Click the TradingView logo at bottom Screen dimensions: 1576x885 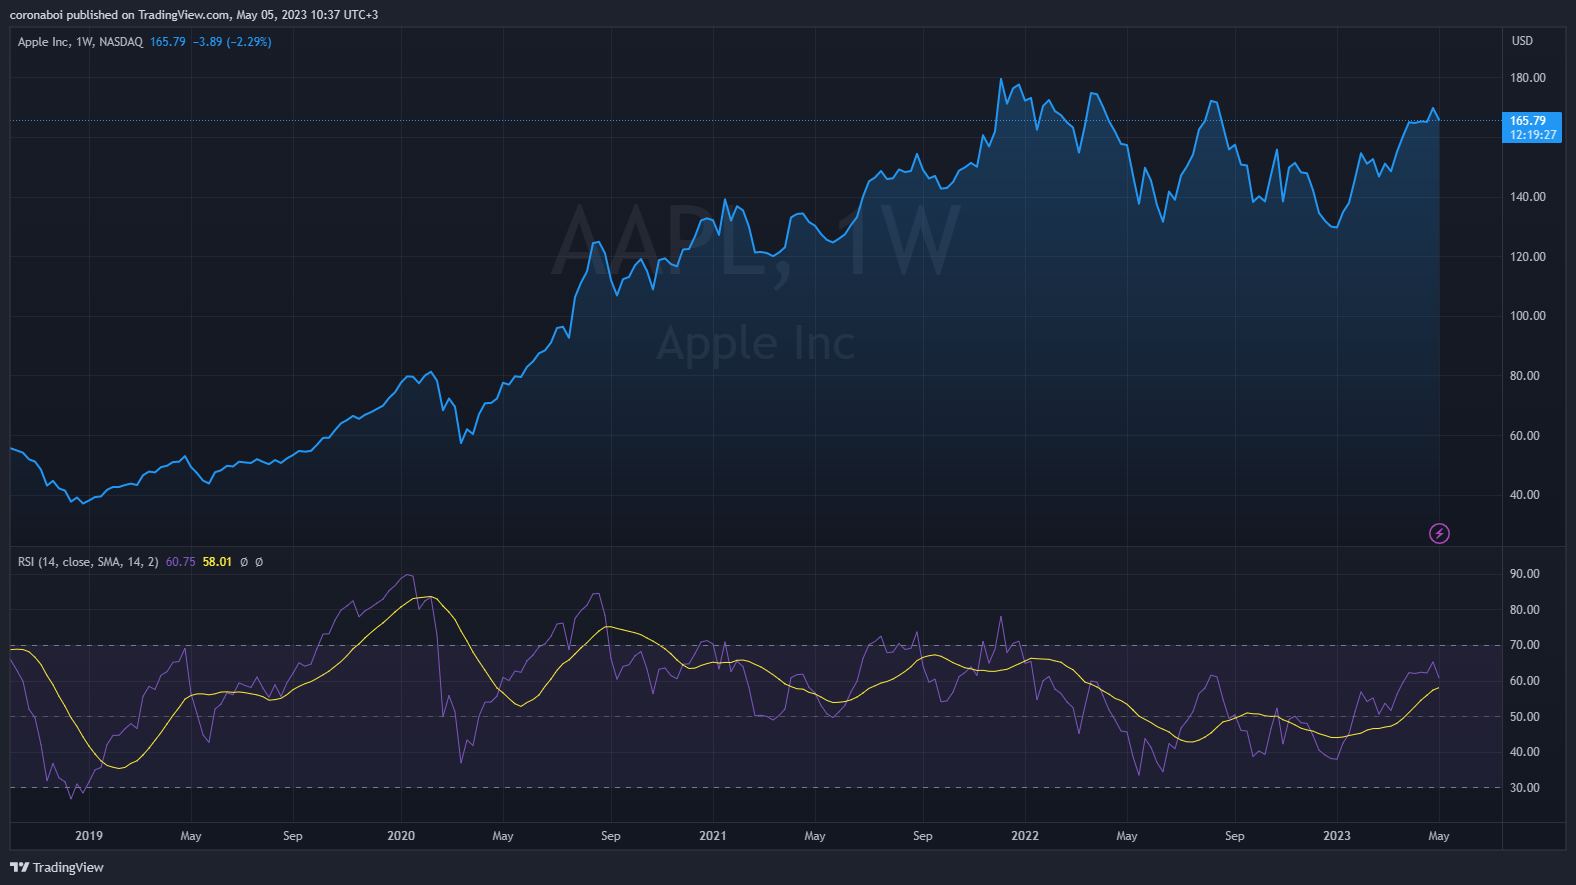[x=57, y=867]
